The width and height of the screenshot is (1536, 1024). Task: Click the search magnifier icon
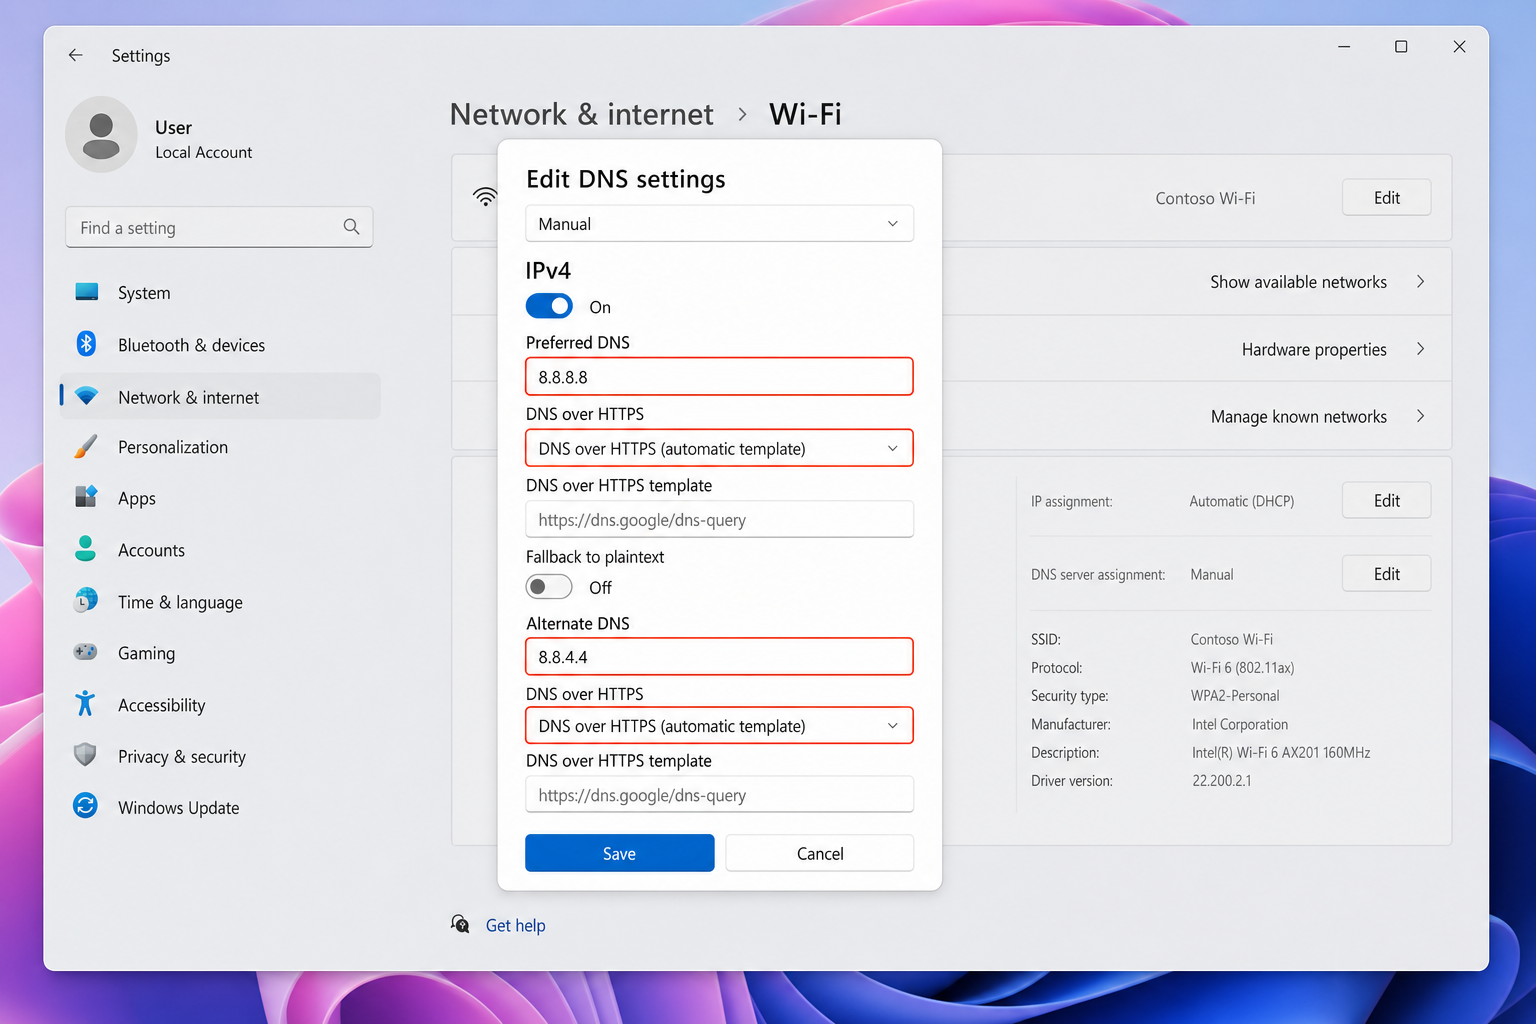coord(351,227)
